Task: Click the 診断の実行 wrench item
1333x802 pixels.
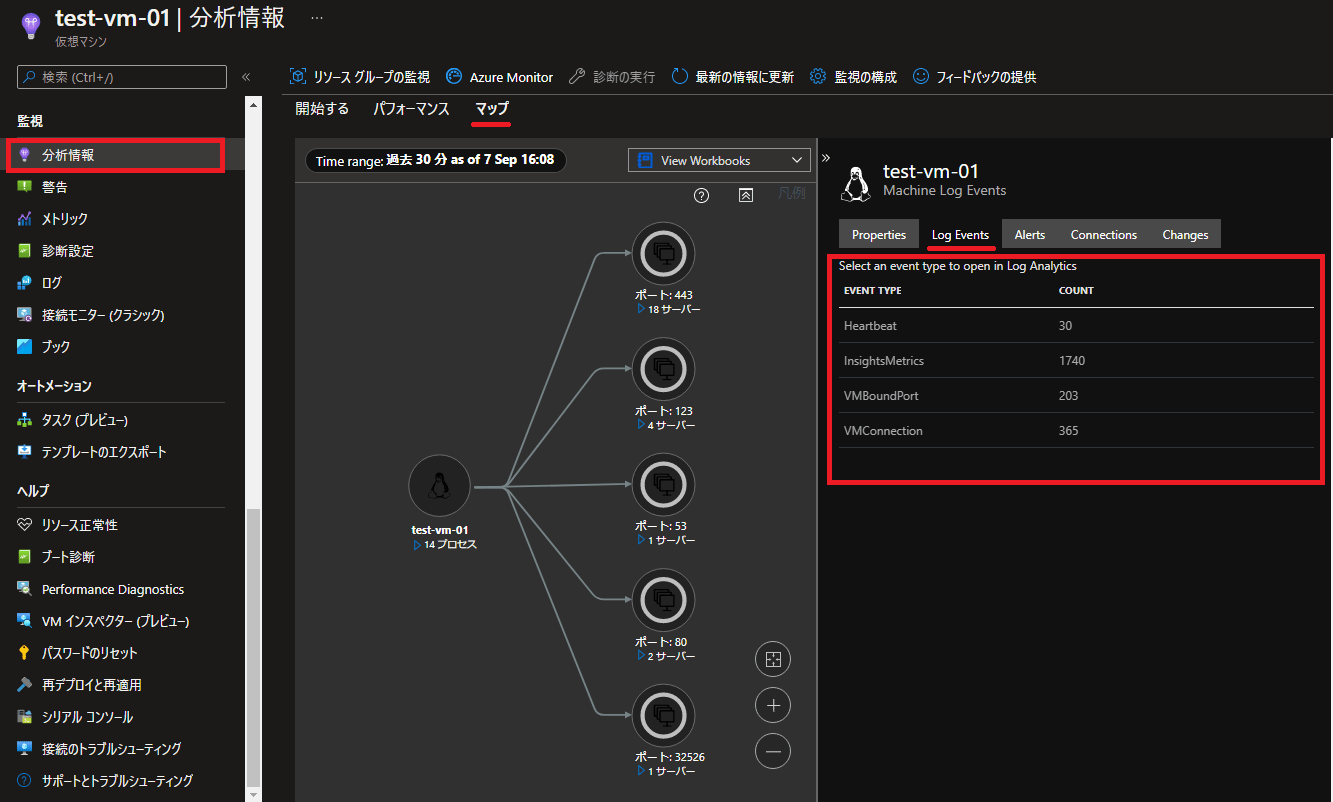Action: (612, 77)
